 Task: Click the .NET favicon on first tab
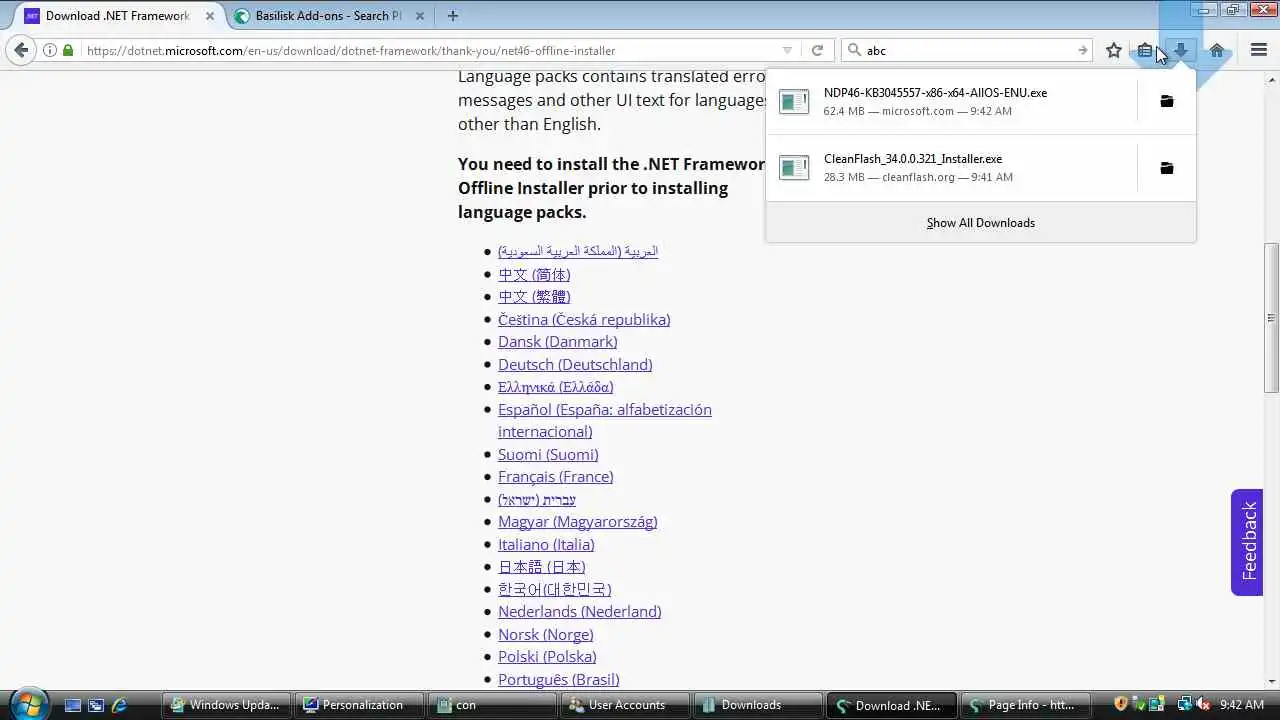[32, 16]
